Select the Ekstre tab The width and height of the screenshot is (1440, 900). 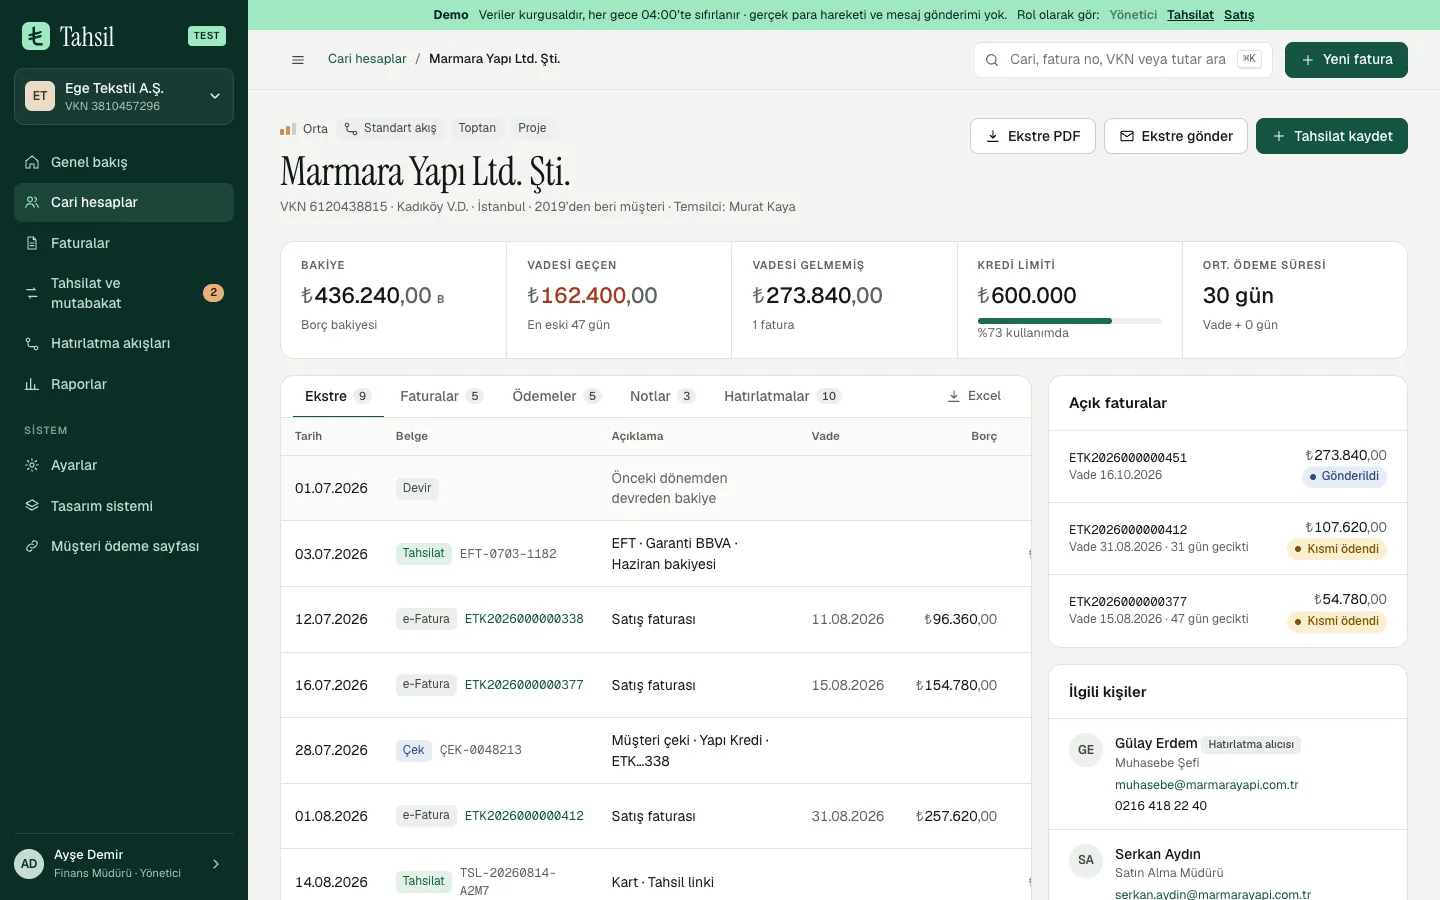point(338,396)
